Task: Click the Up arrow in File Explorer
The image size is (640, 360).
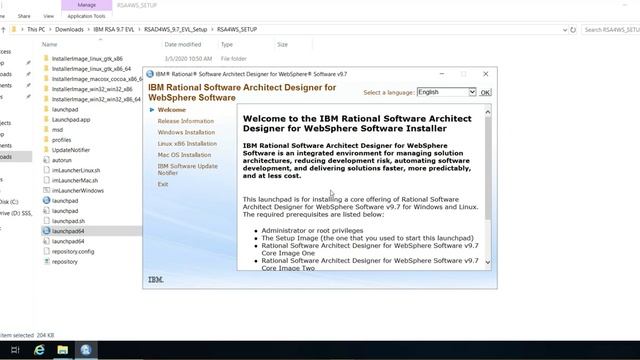Action: (x=3, y=29)
